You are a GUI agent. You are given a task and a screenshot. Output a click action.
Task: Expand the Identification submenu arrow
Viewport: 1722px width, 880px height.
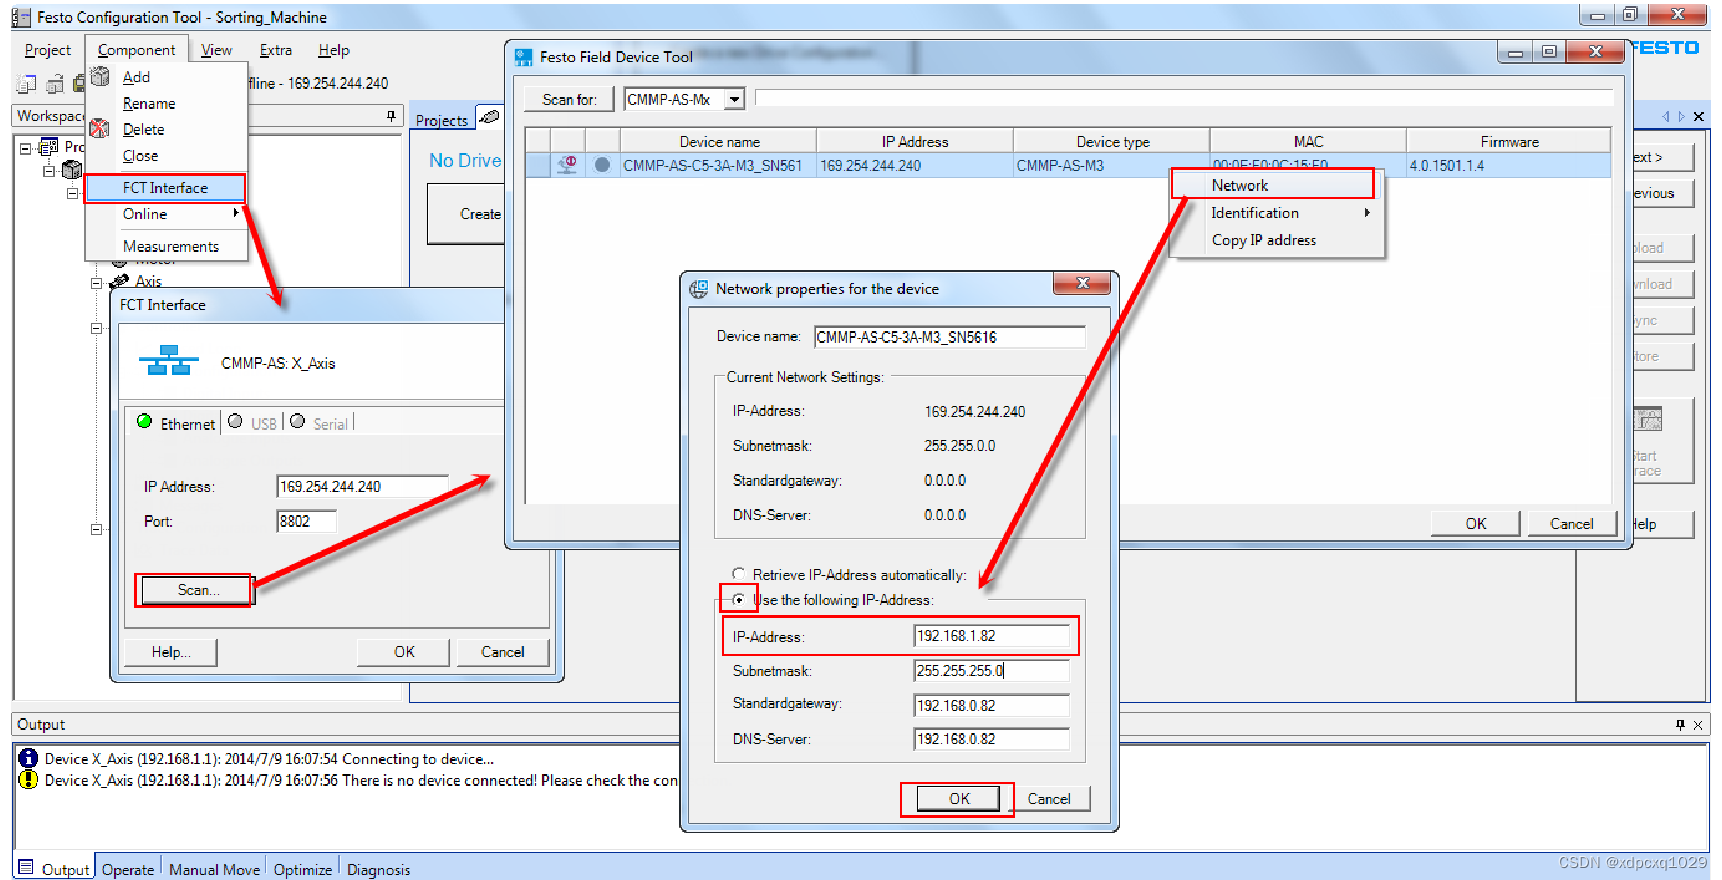pyautogui.click(x=1367, y=212)
